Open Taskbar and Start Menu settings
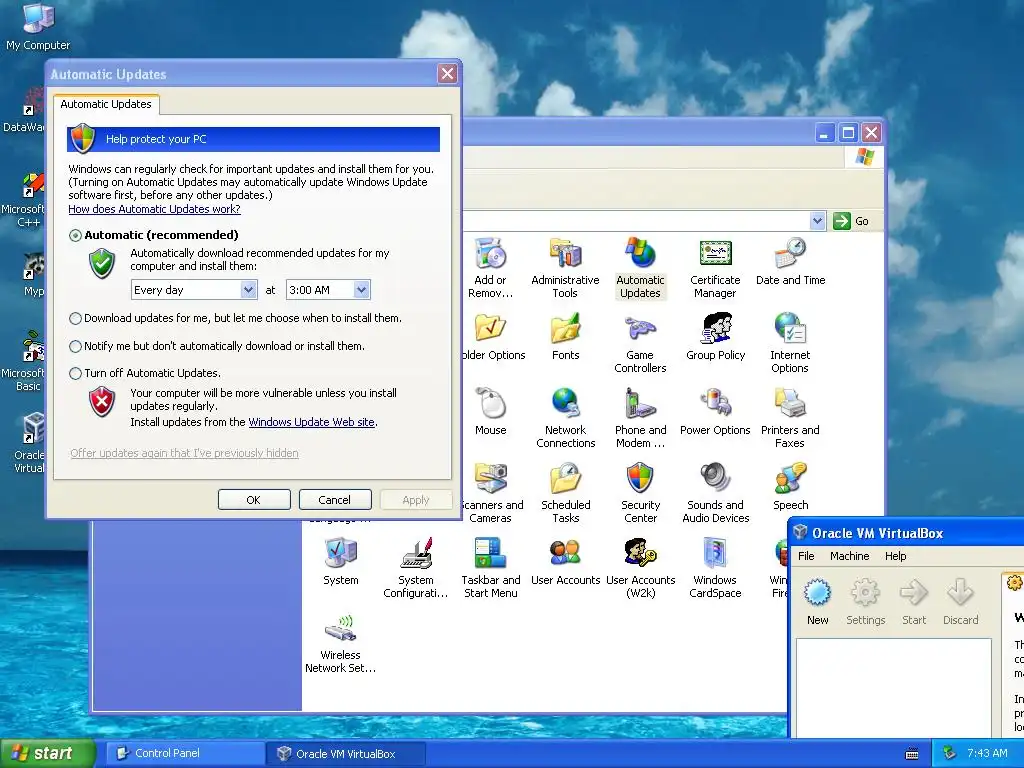The image size is (1024, 768). (x=490, y=568)
